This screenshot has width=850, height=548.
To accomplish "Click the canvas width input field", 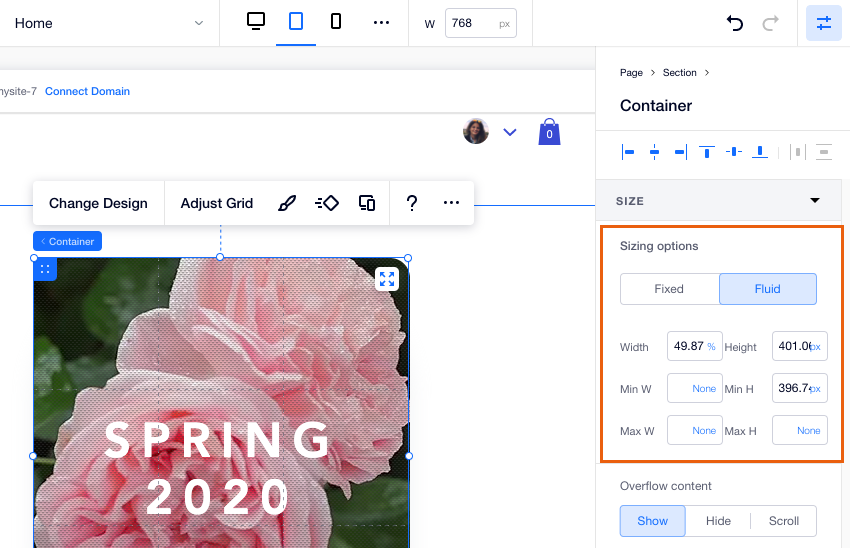I will tap(480, 23).
